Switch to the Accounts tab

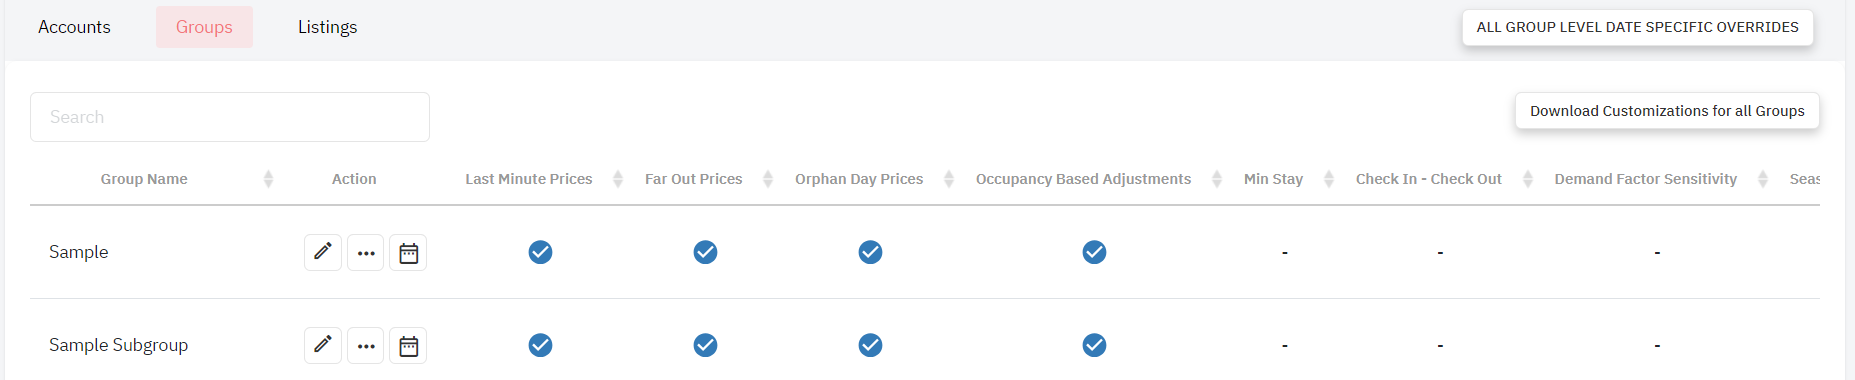pos(74,27)
